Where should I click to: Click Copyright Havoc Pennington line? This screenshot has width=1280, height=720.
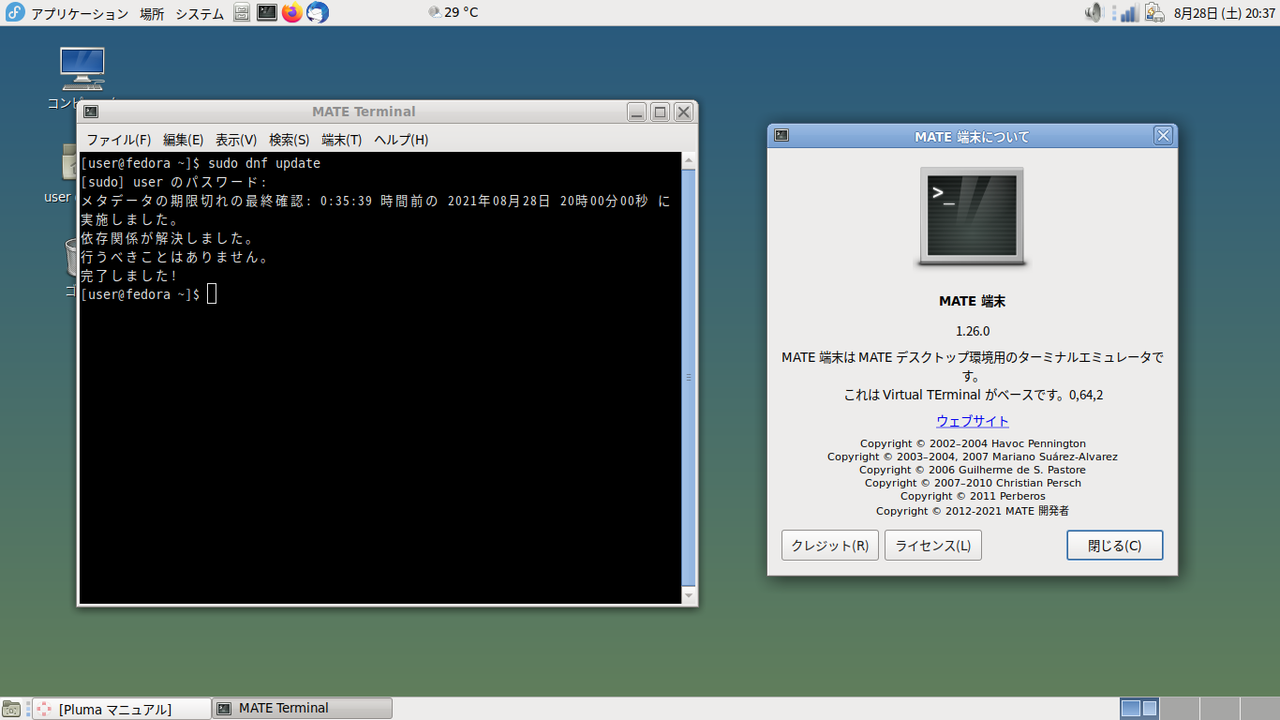point(972,444)
